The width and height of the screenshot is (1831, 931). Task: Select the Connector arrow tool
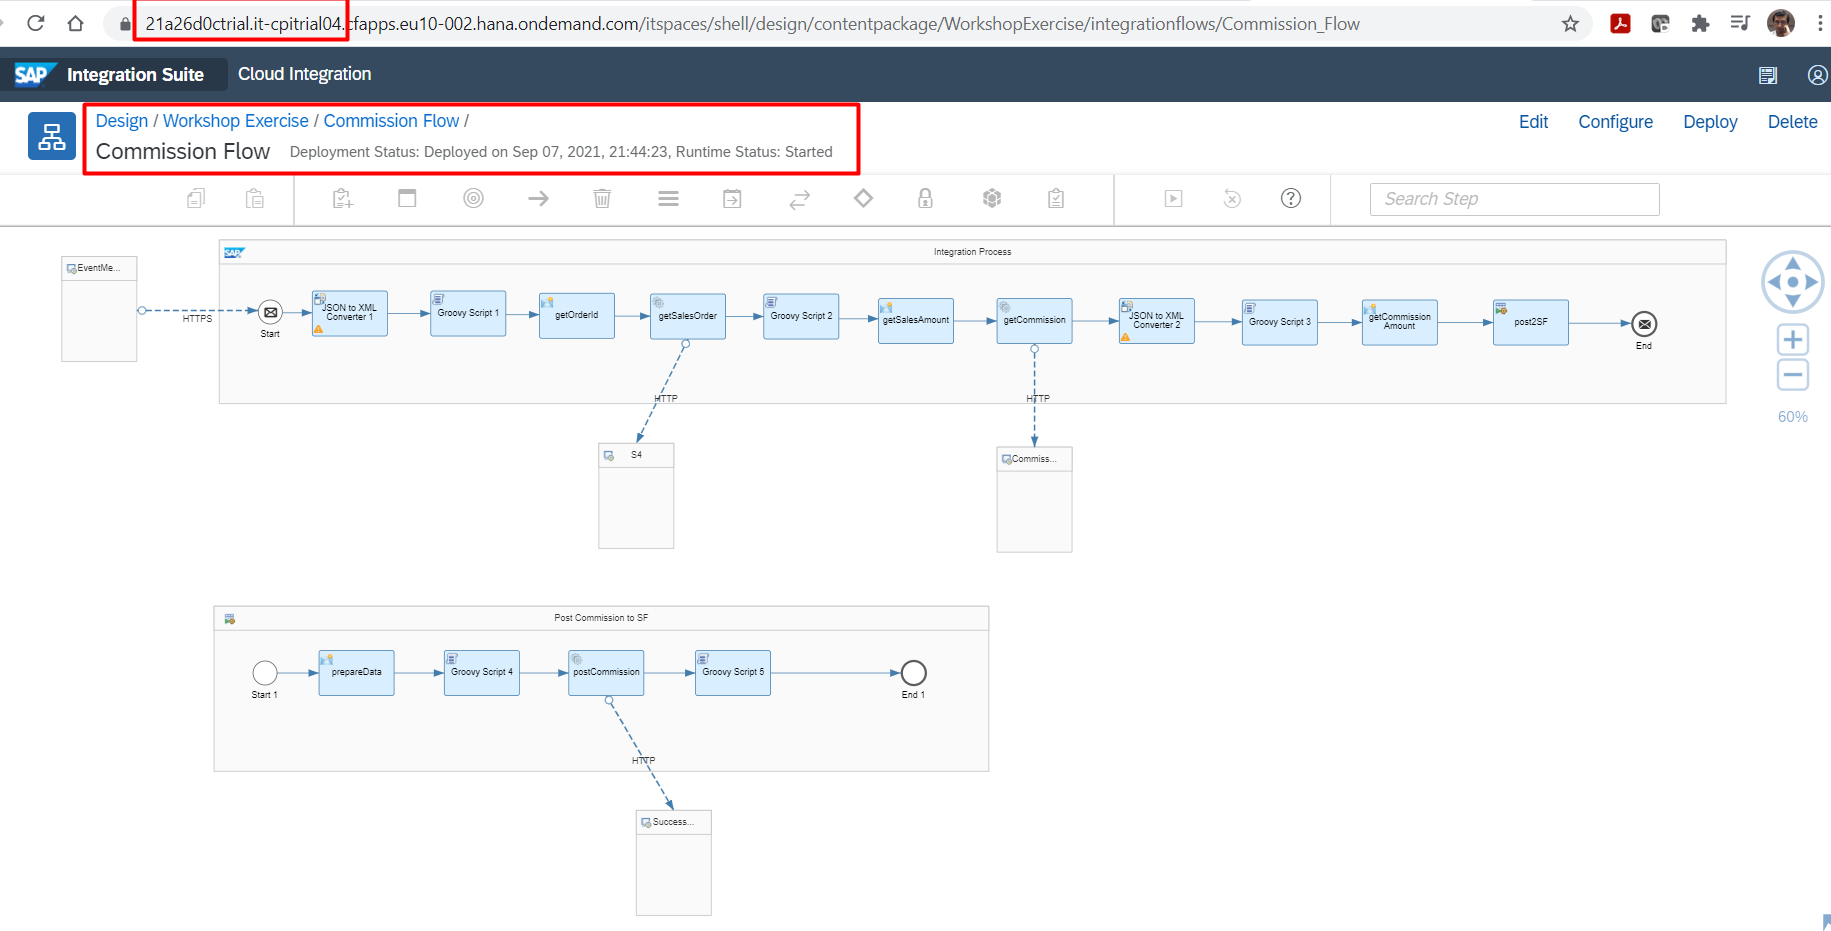pos(538,198)
